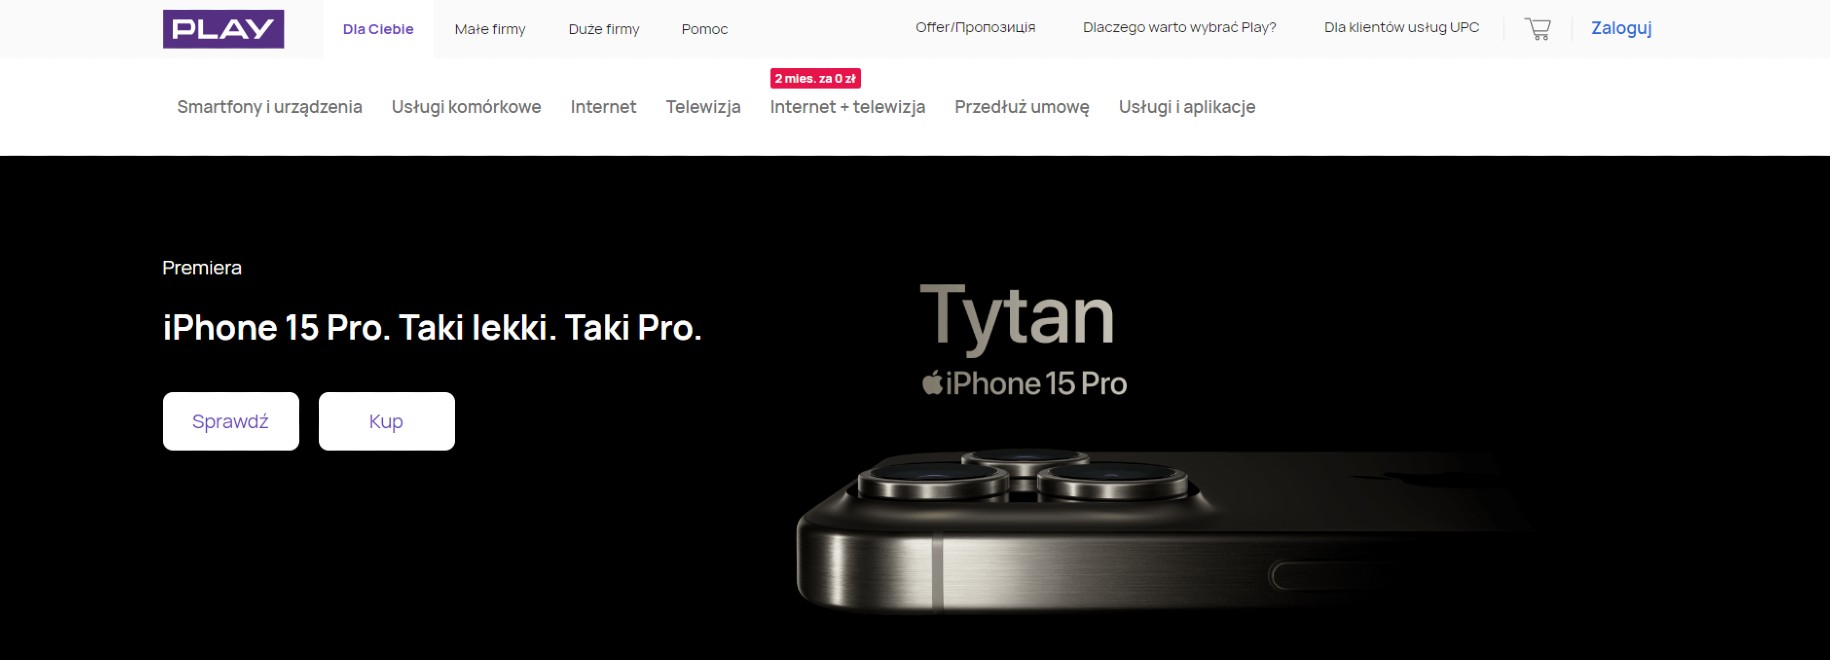Switch to Duże firmy tab
1830x660 pixels.
604,29
